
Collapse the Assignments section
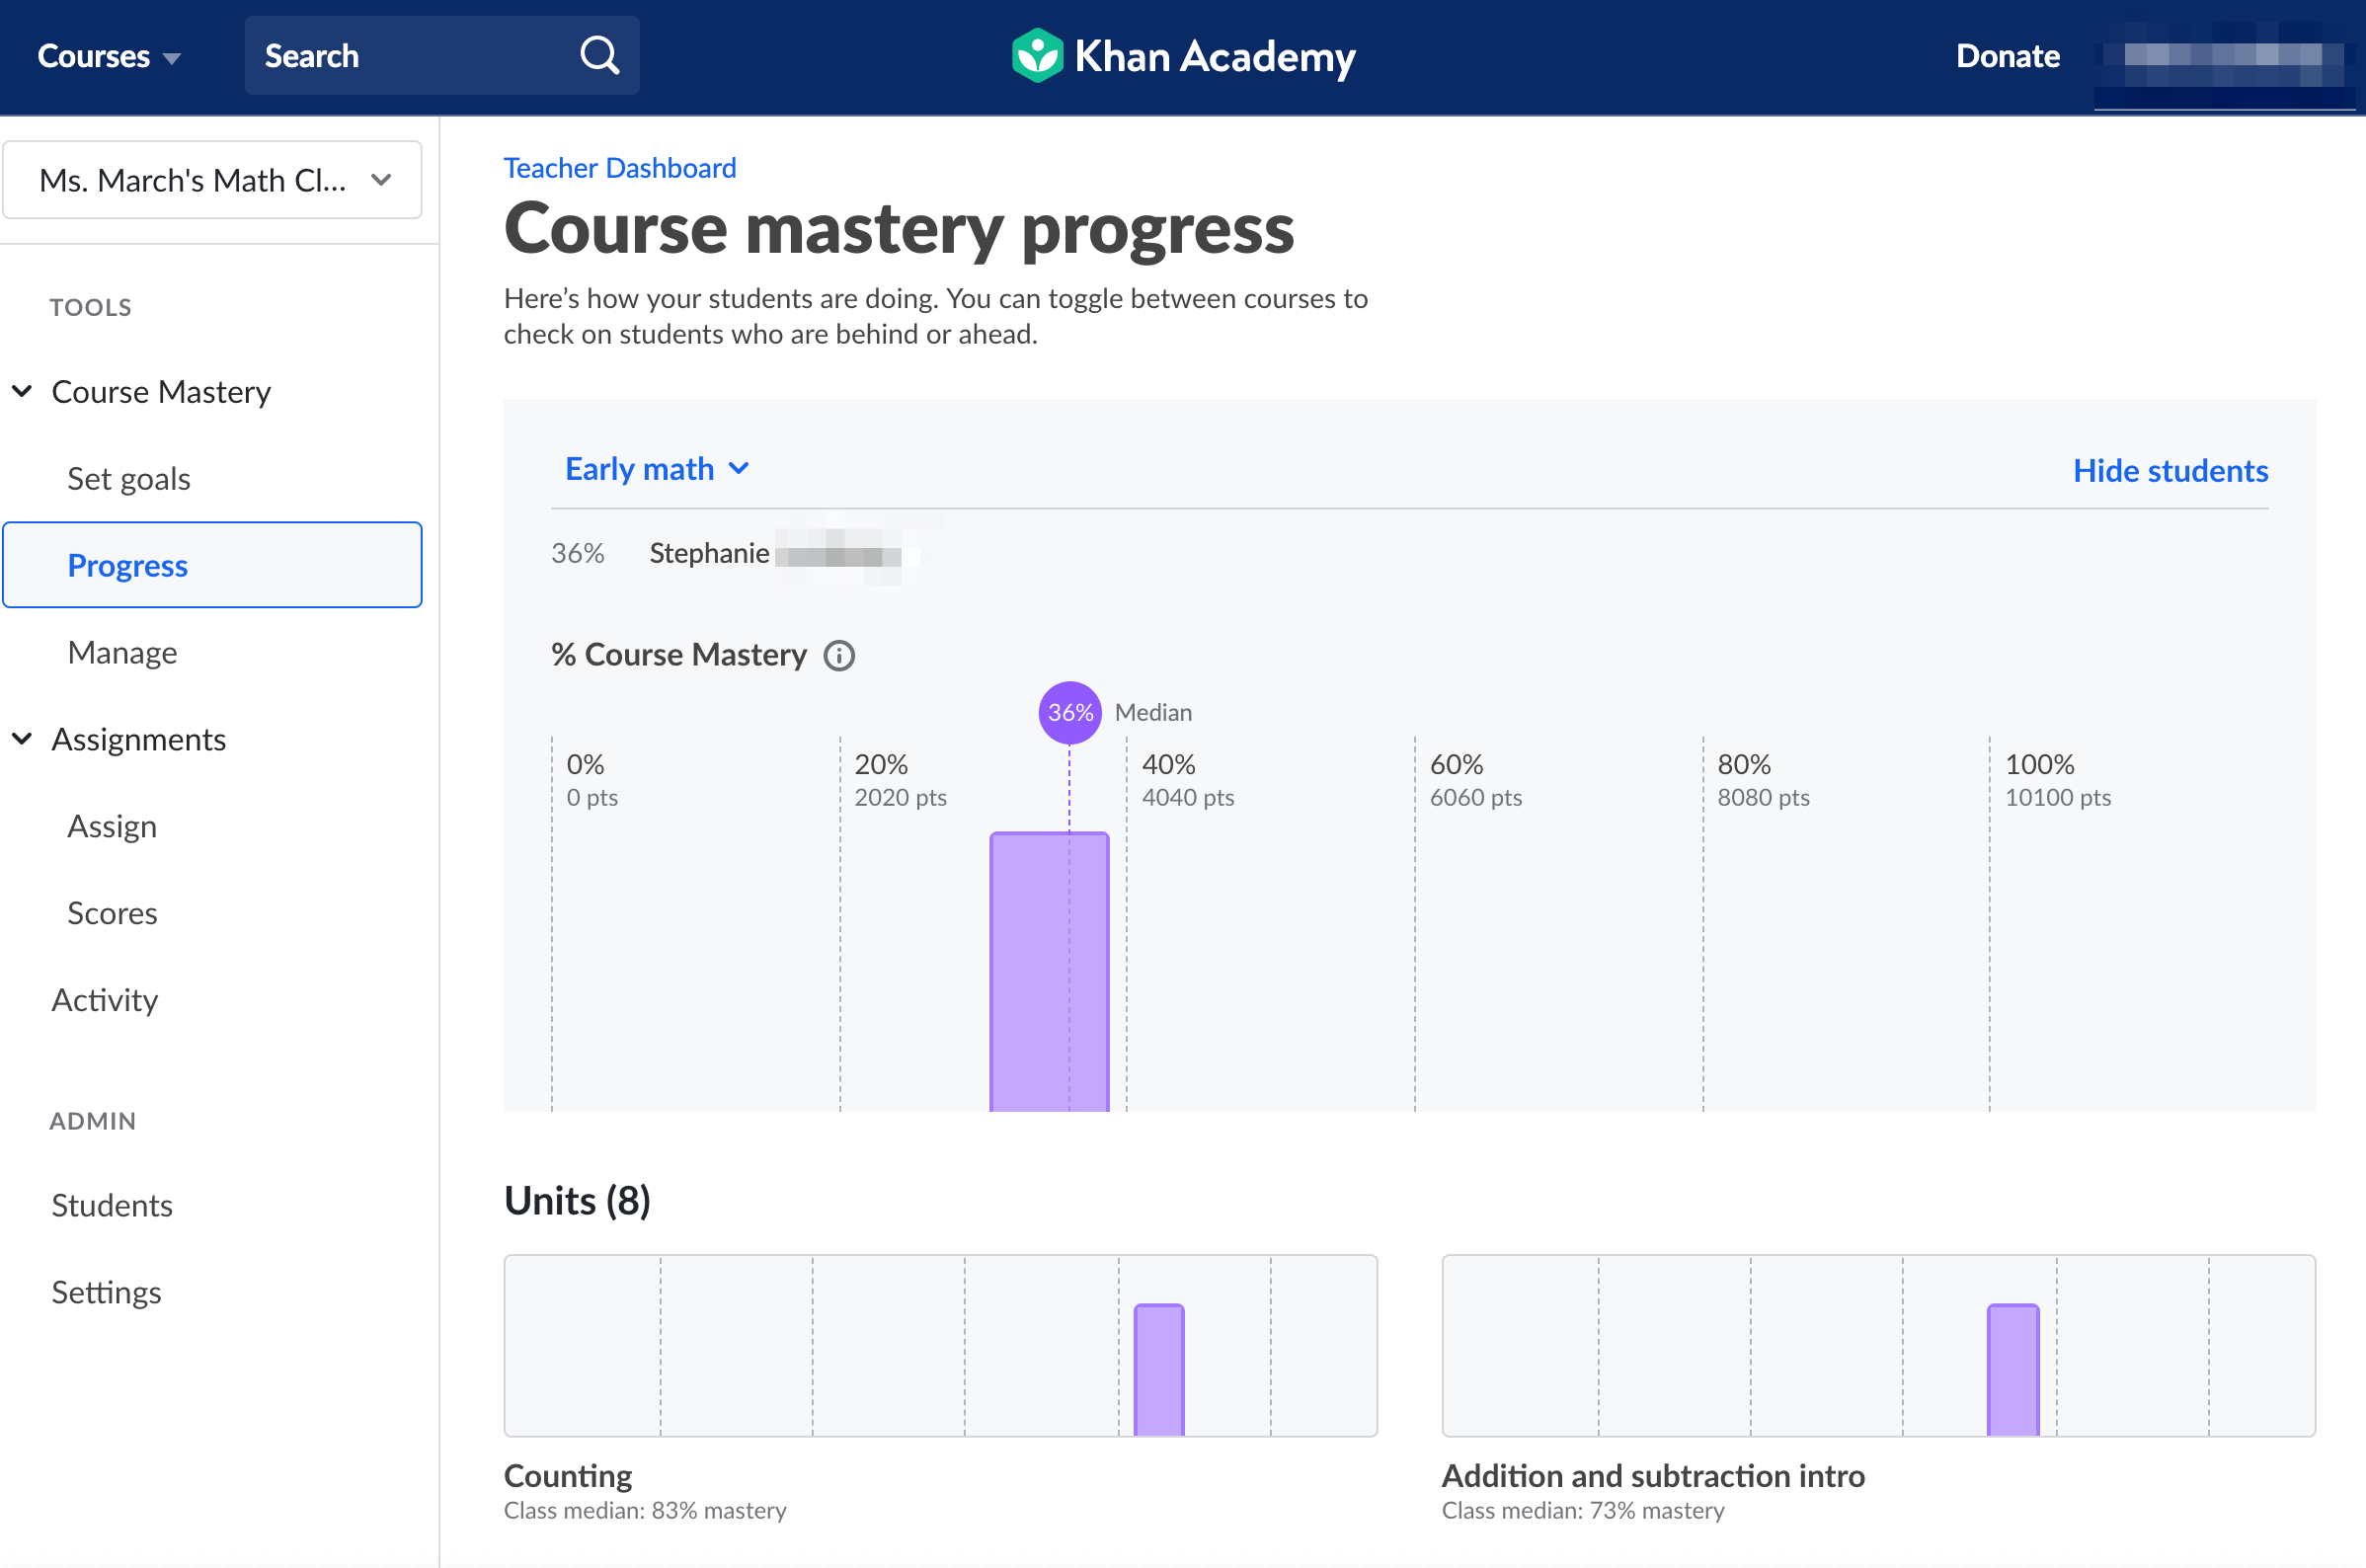pyautogui.click(x=22, y=739)
